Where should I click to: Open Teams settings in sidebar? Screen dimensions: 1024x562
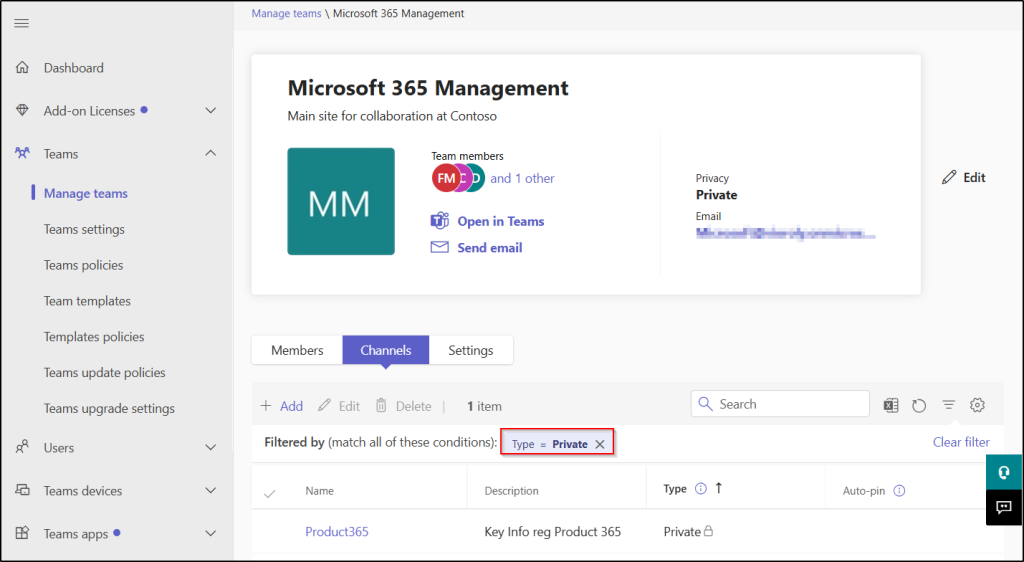84,229
